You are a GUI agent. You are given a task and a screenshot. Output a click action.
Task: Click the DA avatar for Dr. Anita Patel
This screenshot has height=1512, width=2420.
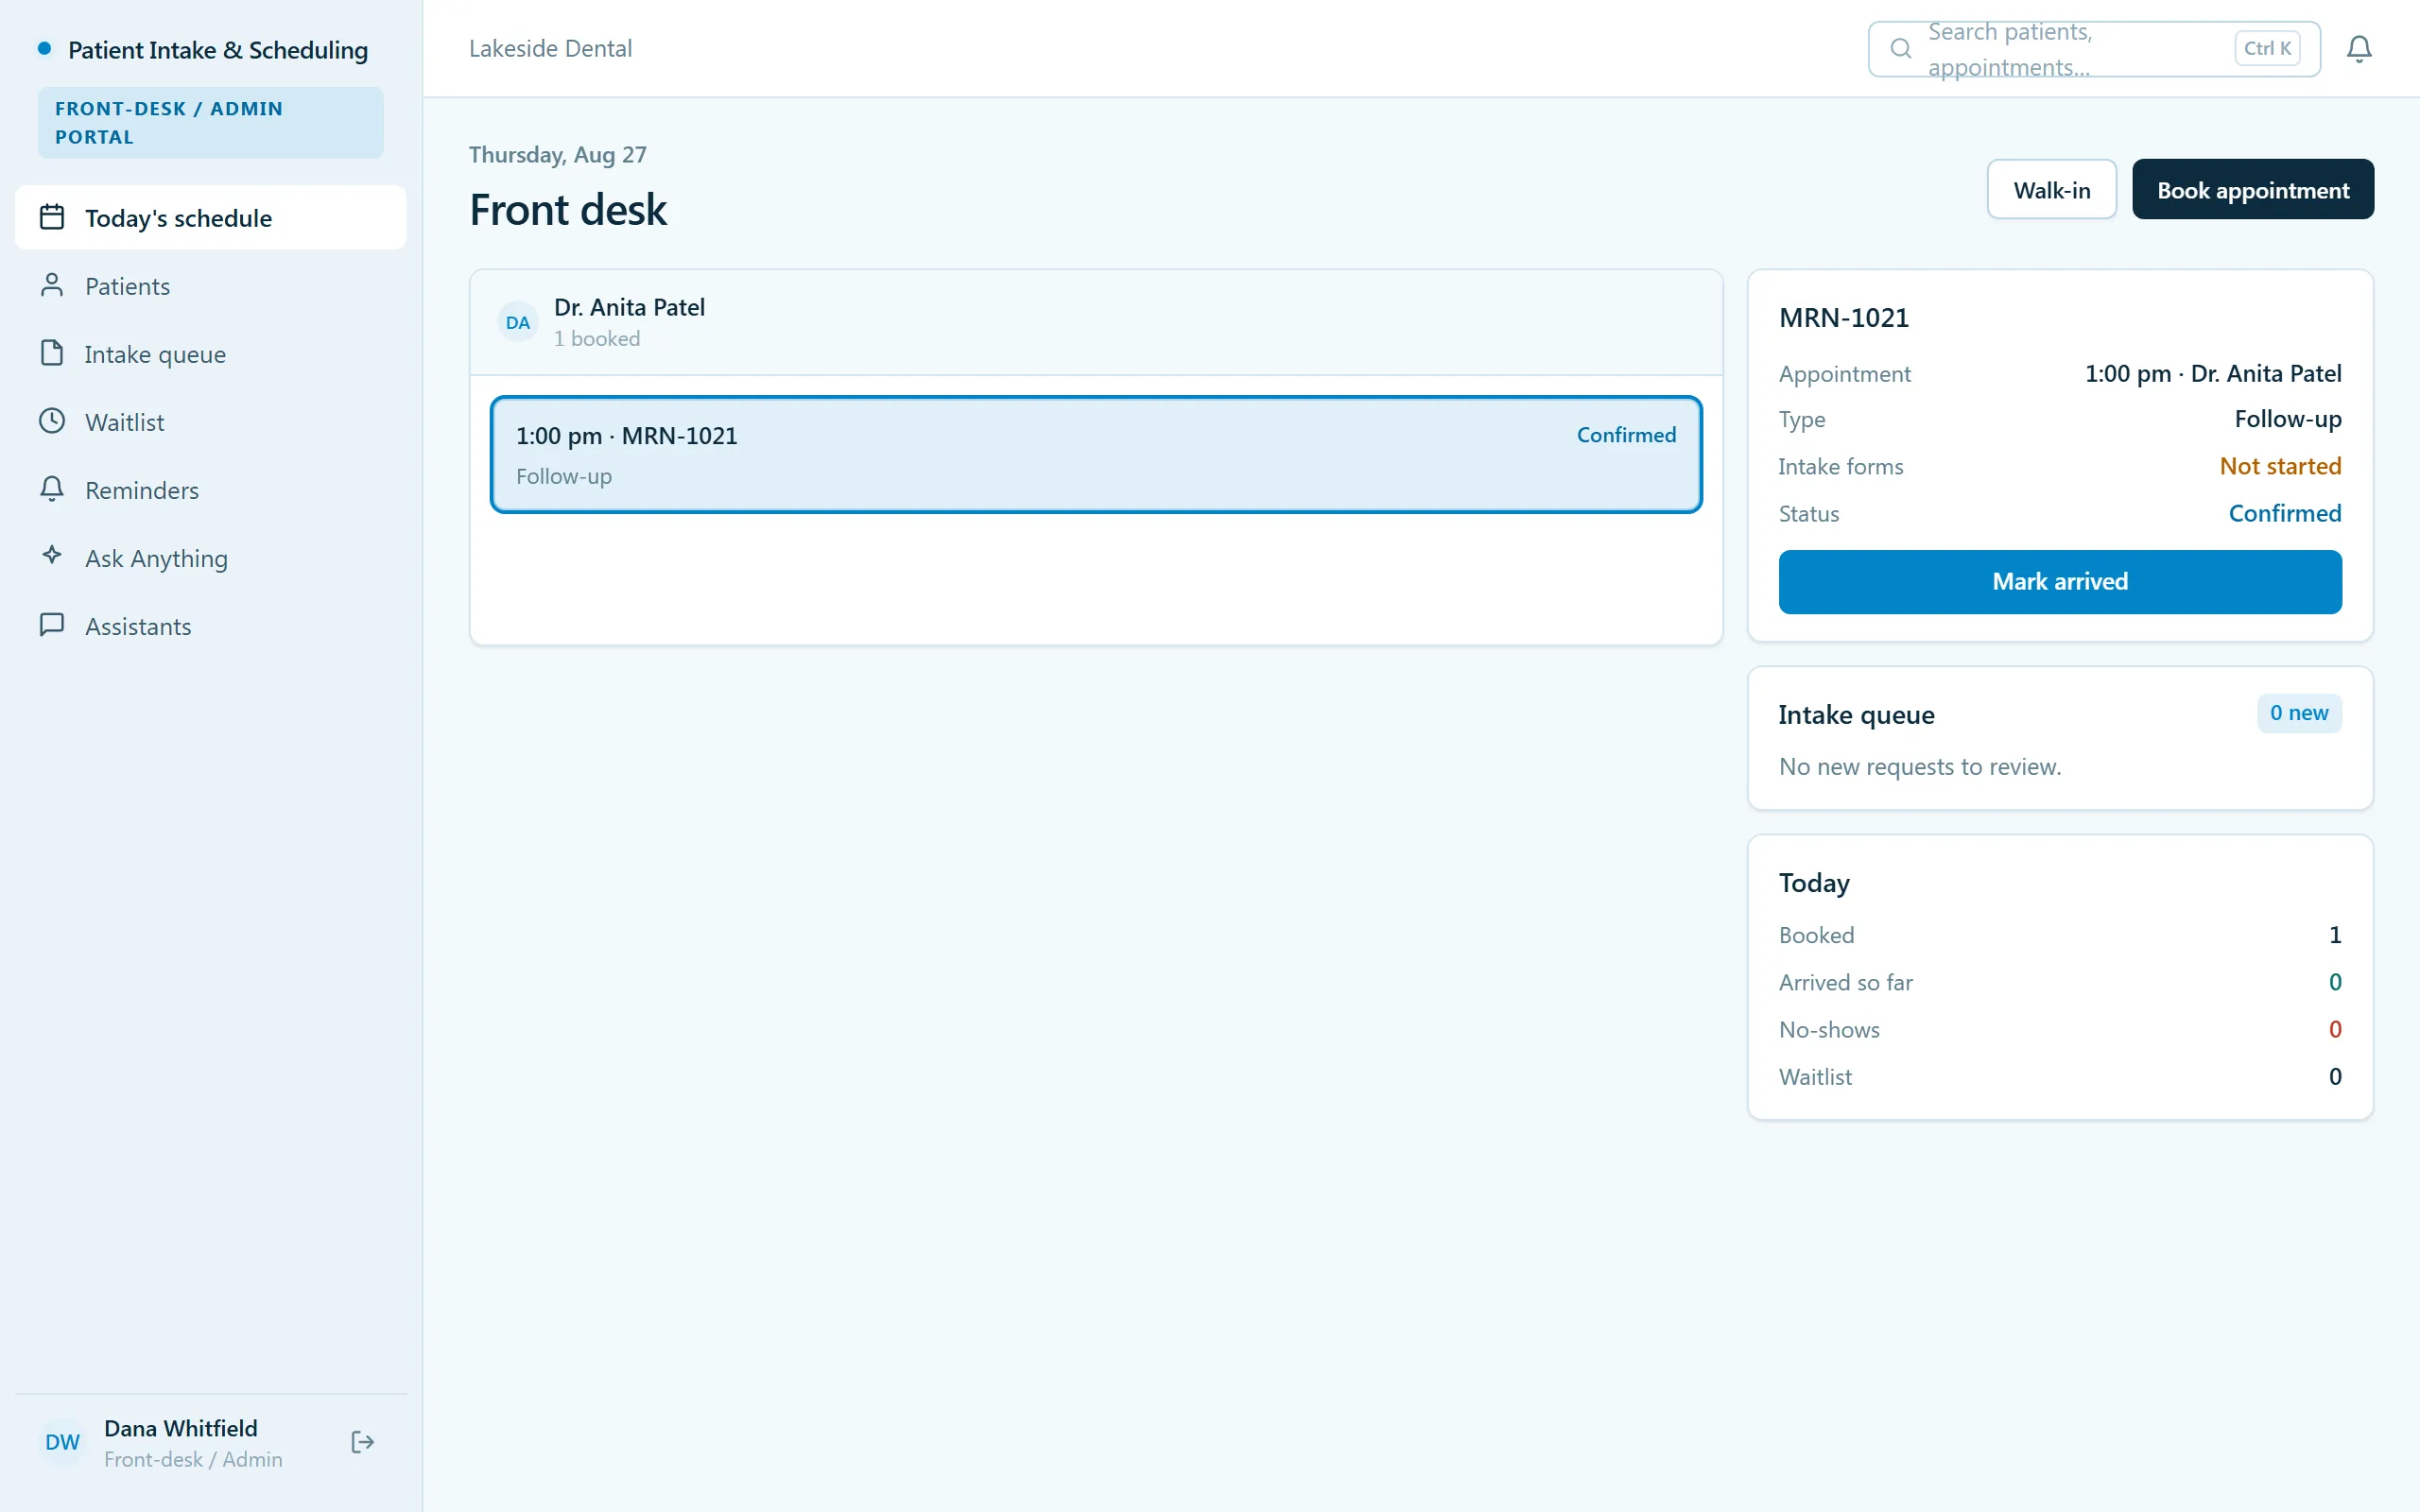pyautogui.click(x=517, y=322)
